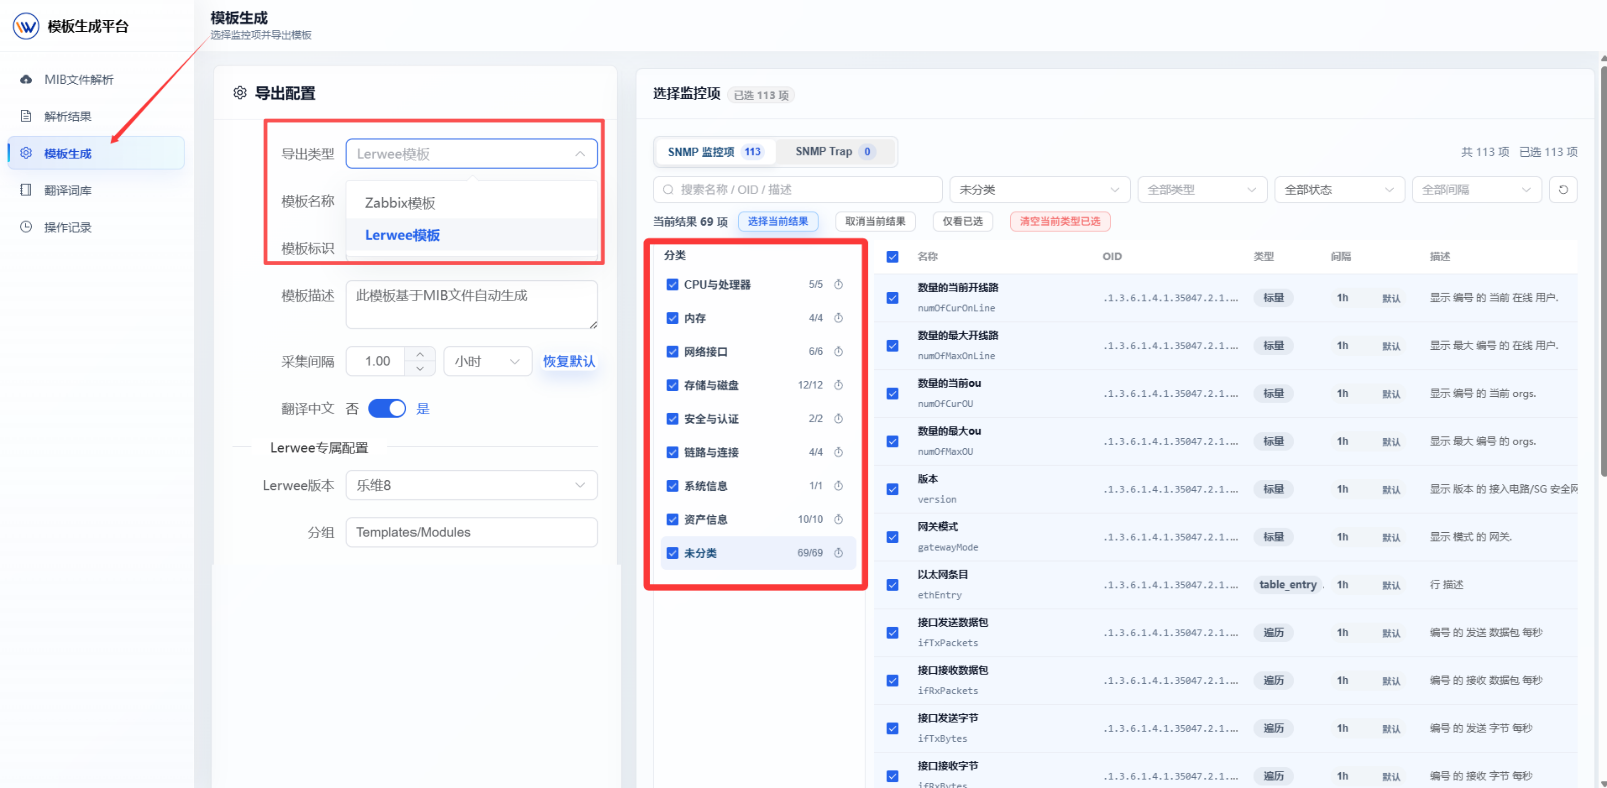Open 翻译词库 via its book icon
This screenshot has height=788, width=1607.
coord(26,190)
